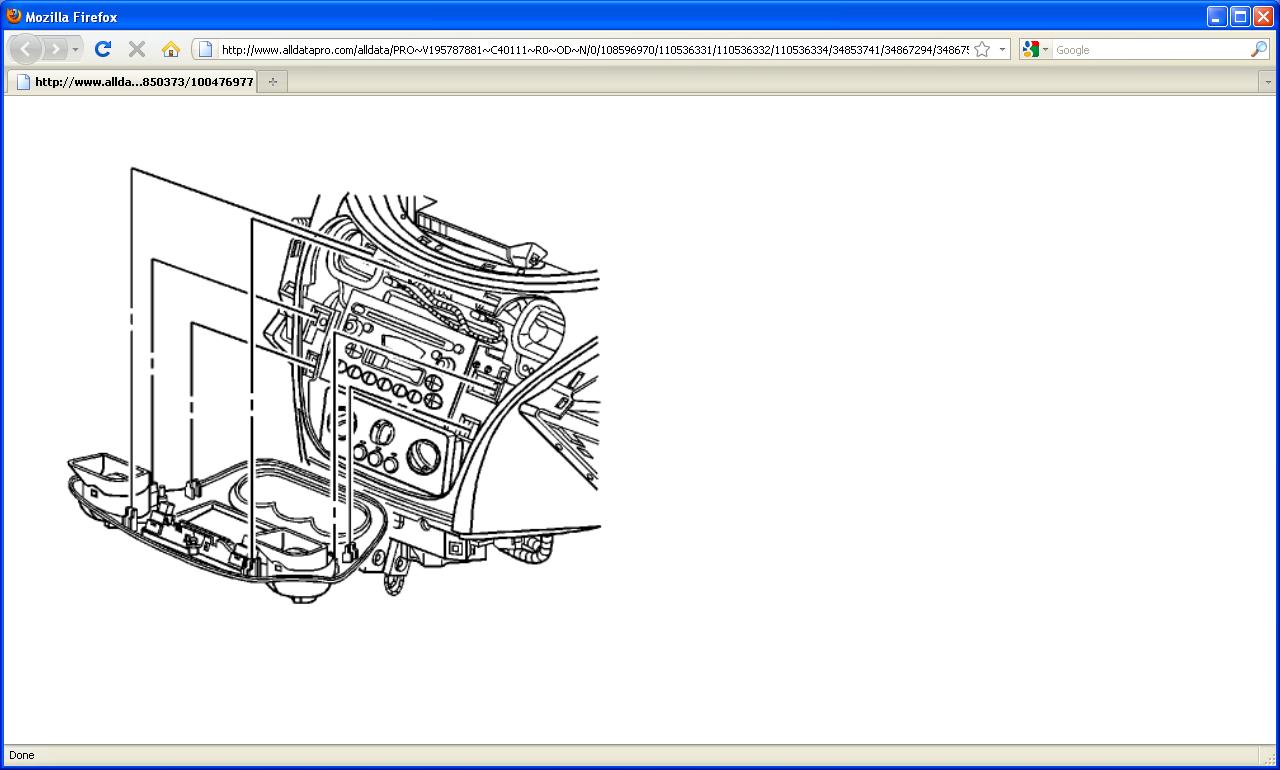Focus the alldatapro URL address field
The height and width of the screenshot is (770, 1280).
pos(594,49)
